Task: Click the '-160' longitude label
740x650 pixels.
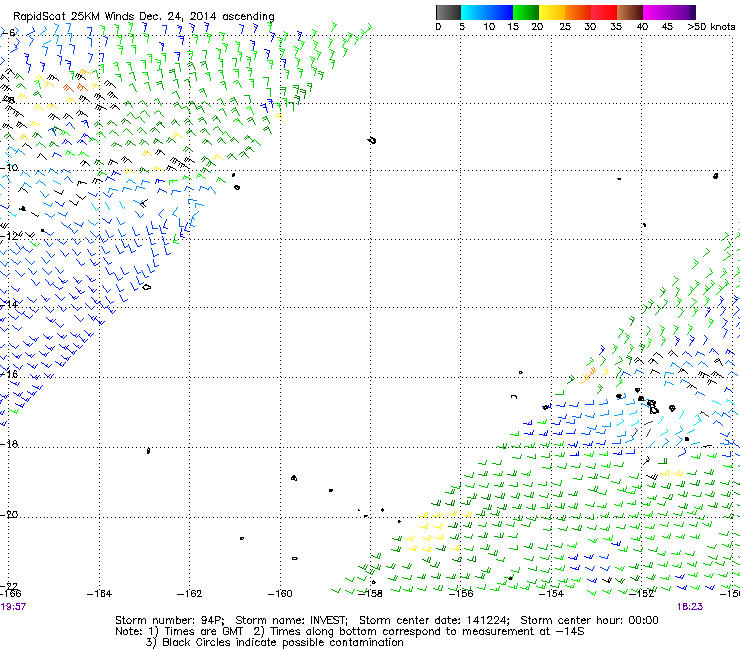Action: (x=280, y=594)
